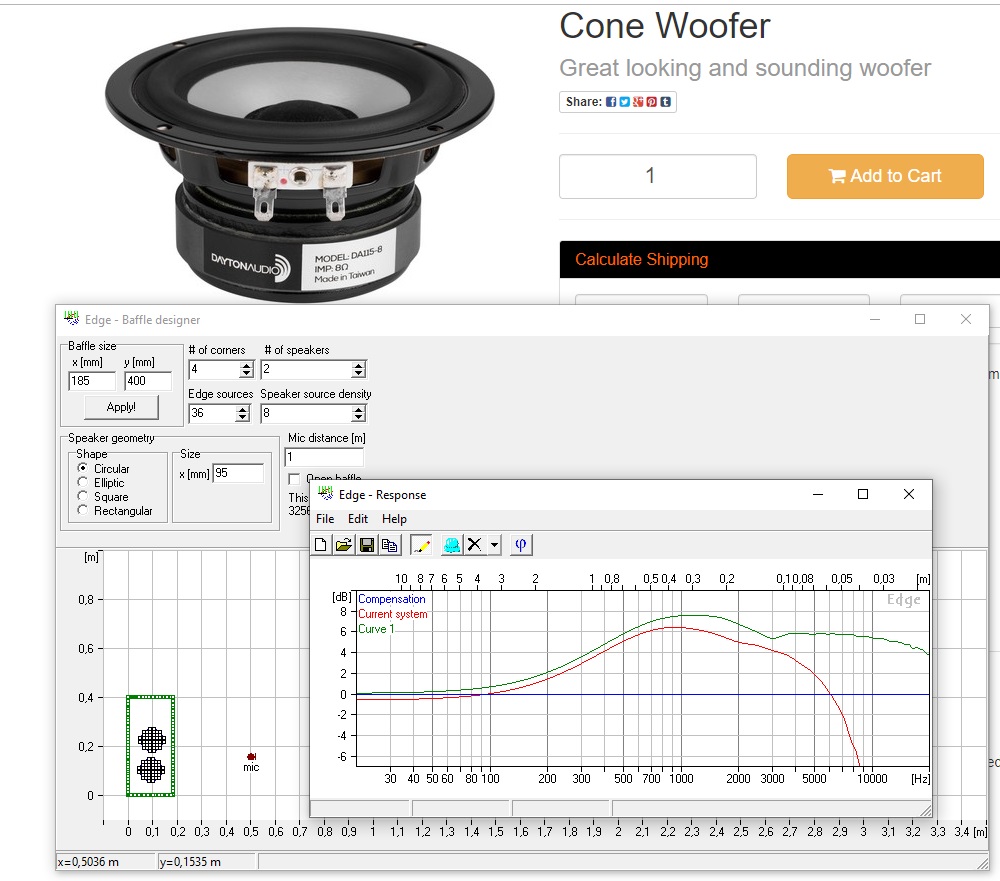Toggle the Open baffle checkbox
Viewport: 1000px width, 881px height.
pos(294,478)
